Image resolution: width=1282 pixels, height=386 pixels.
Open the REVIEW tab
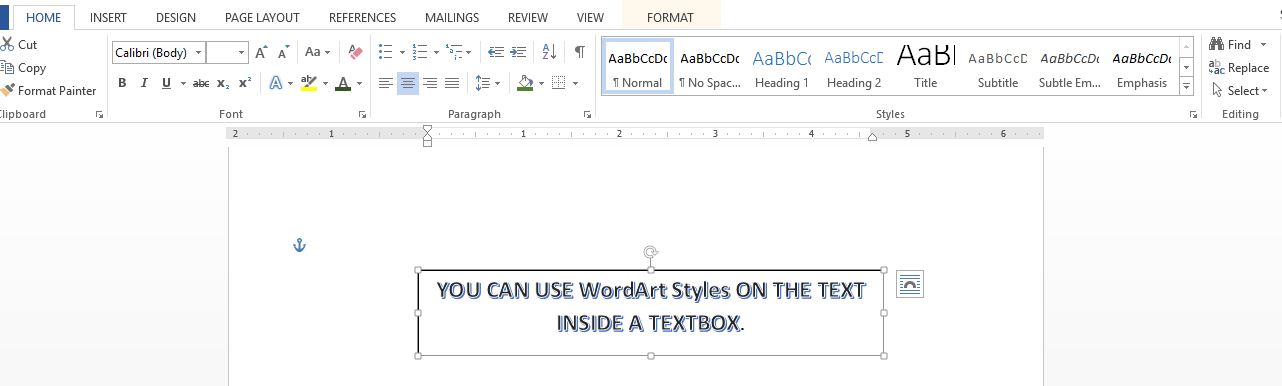tap(527, 18)
